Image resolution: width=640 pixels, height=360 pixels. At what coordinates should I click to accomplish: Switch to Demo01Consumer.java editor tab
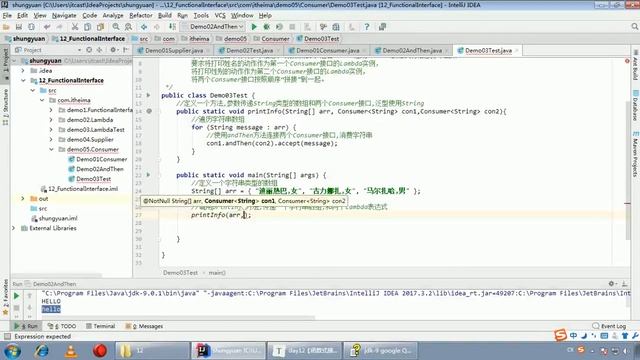pyautogui.click(x=328, y=50)
